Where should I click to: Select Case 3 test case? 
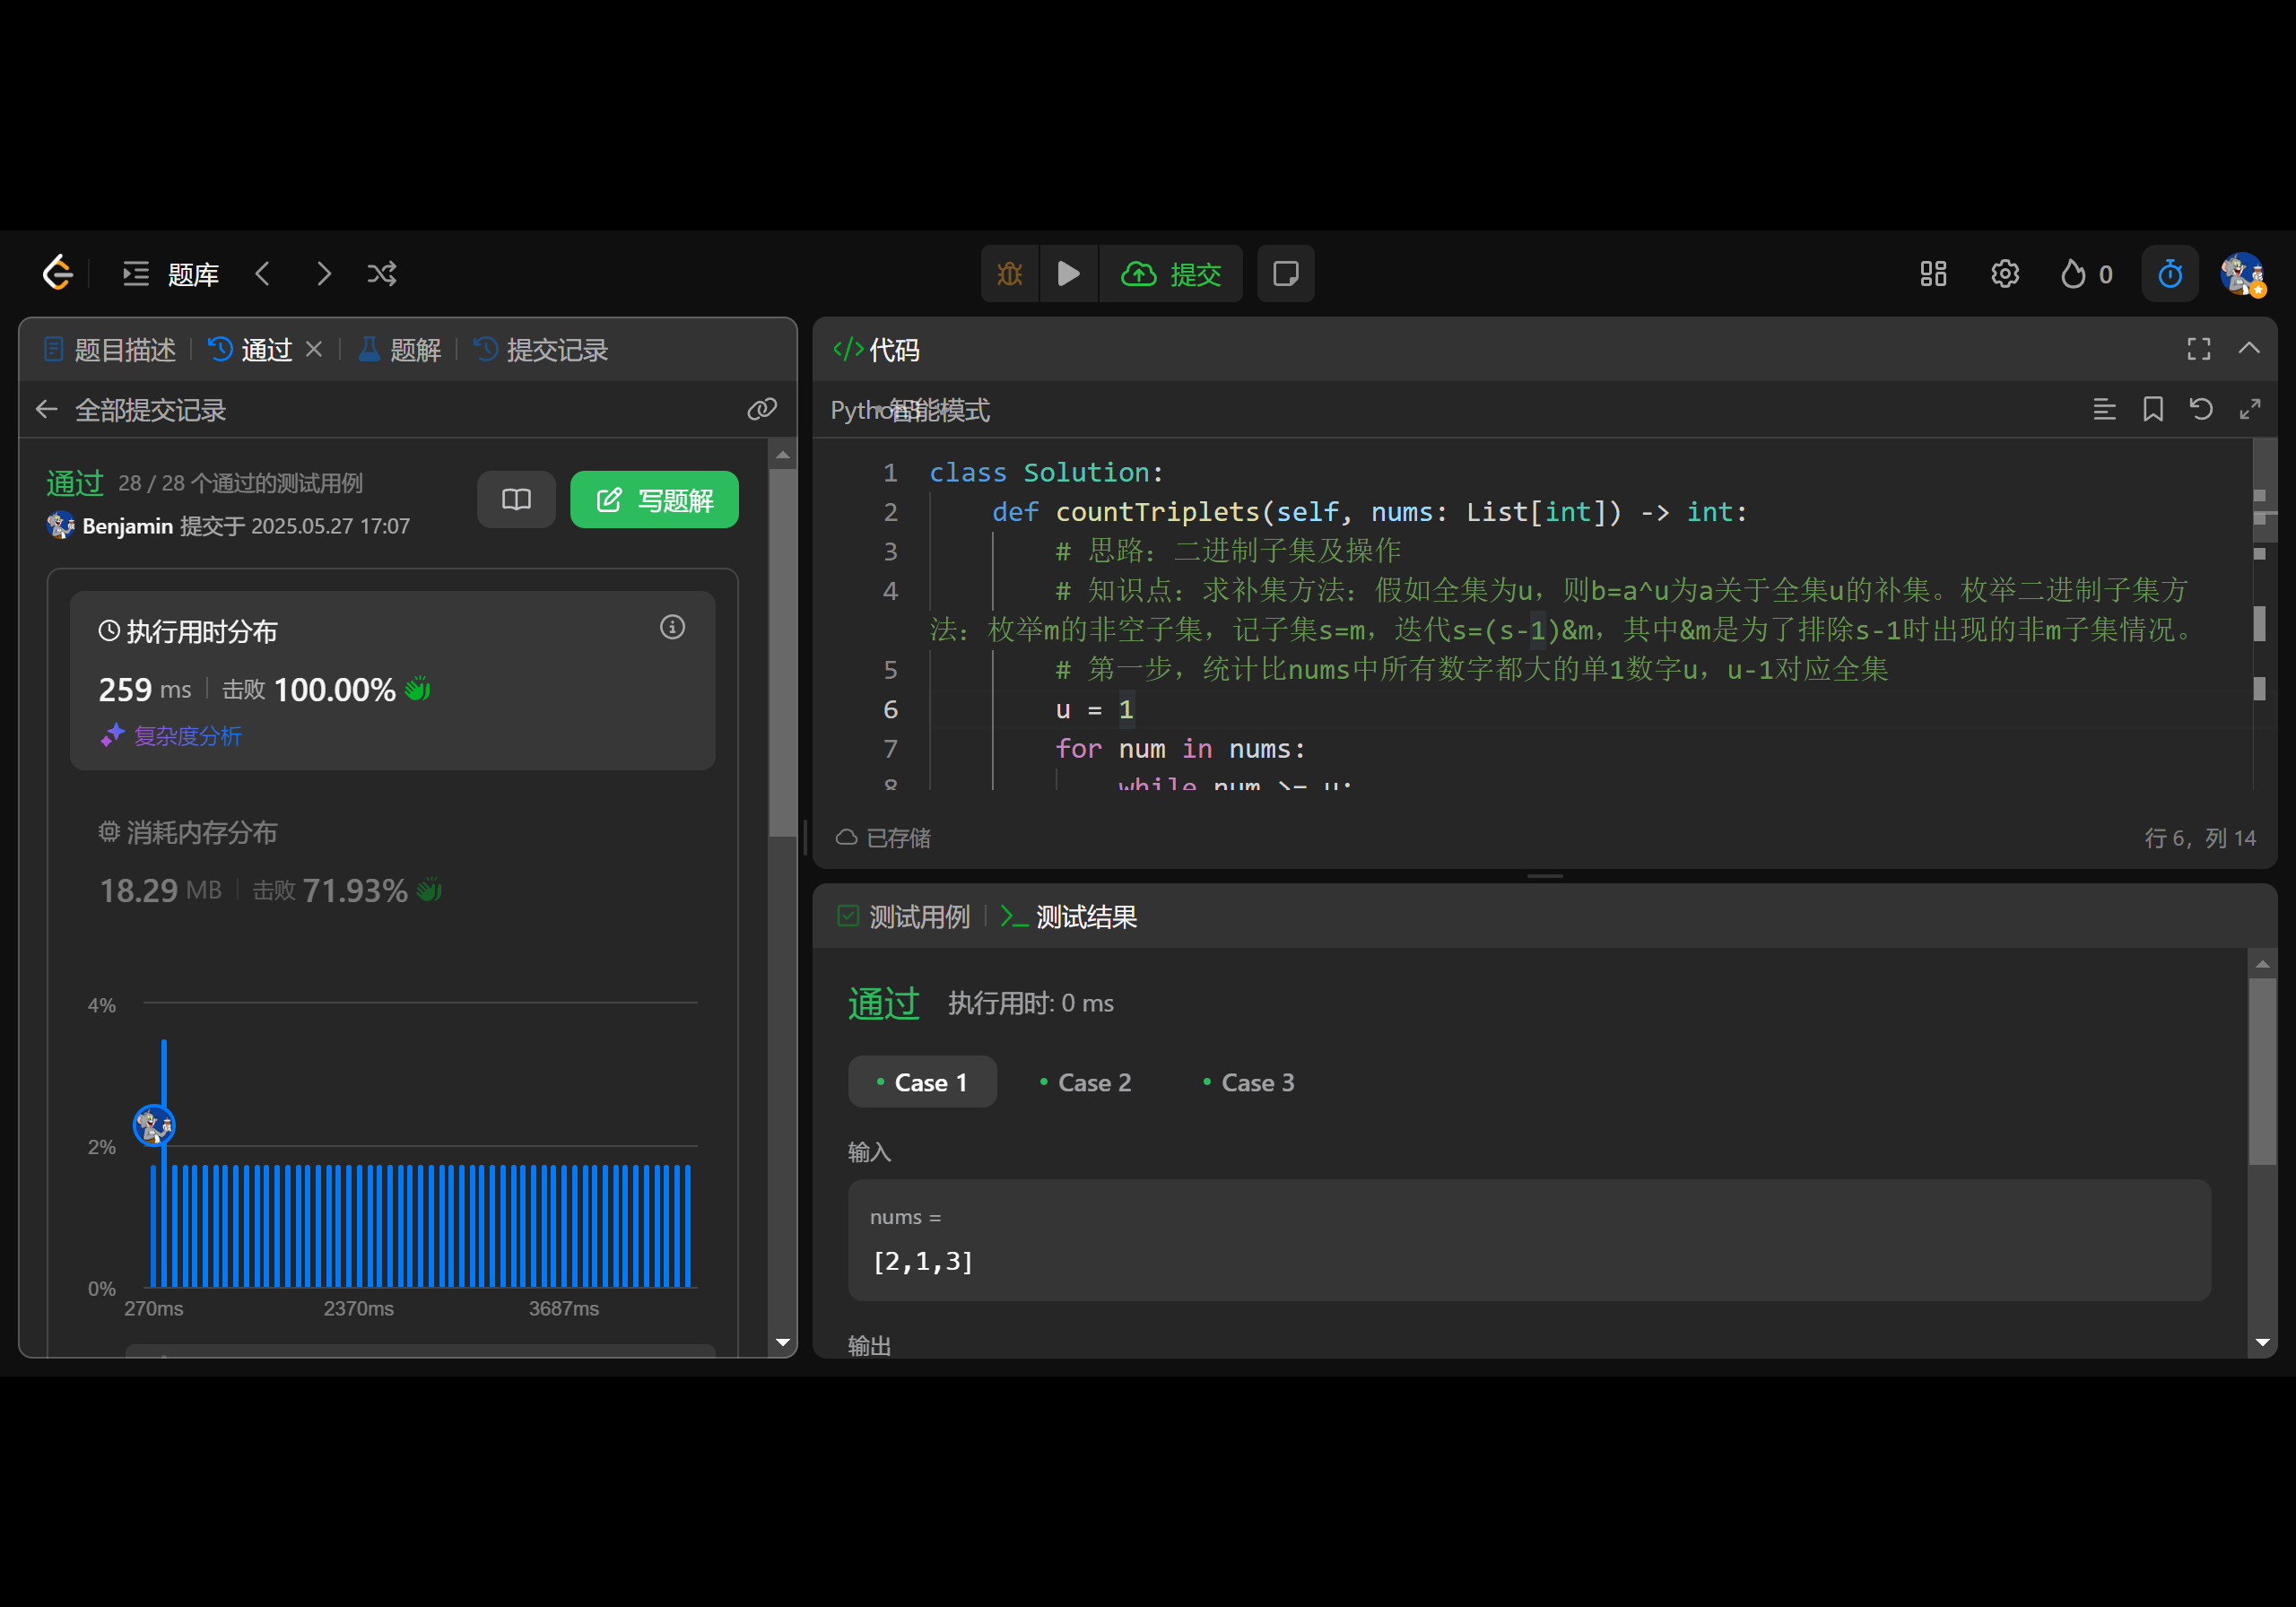click(x=1248, y=1082)
